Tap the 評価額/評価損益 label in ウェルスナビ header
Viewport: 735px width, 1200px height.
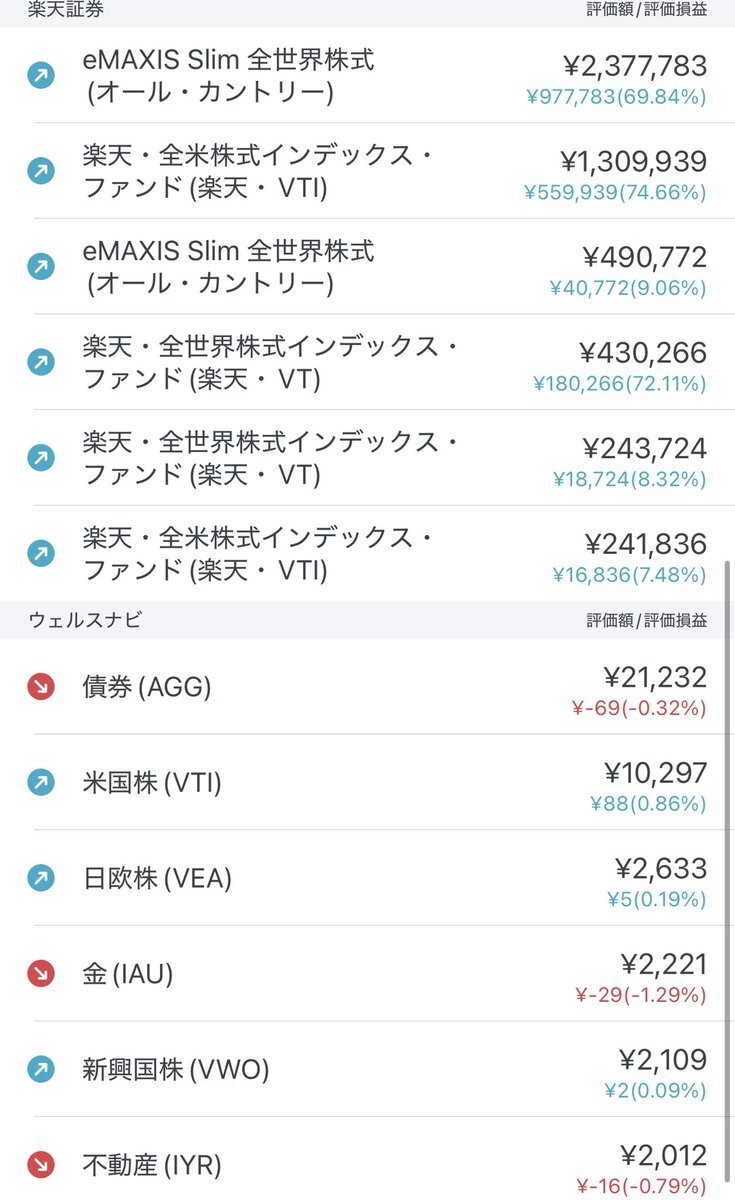click(x=647, y=620)
